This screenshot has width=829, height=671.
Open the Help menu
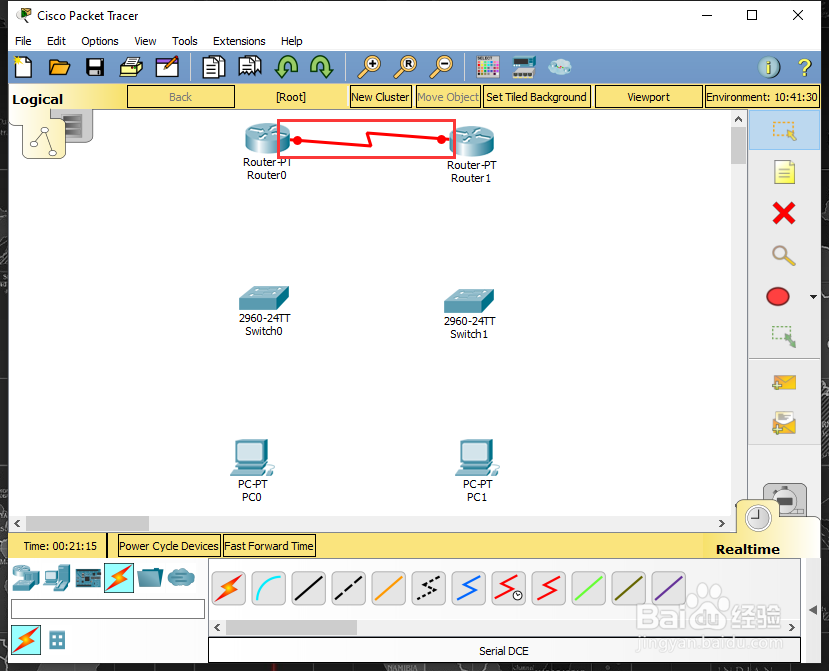click(x=291, y=41)
